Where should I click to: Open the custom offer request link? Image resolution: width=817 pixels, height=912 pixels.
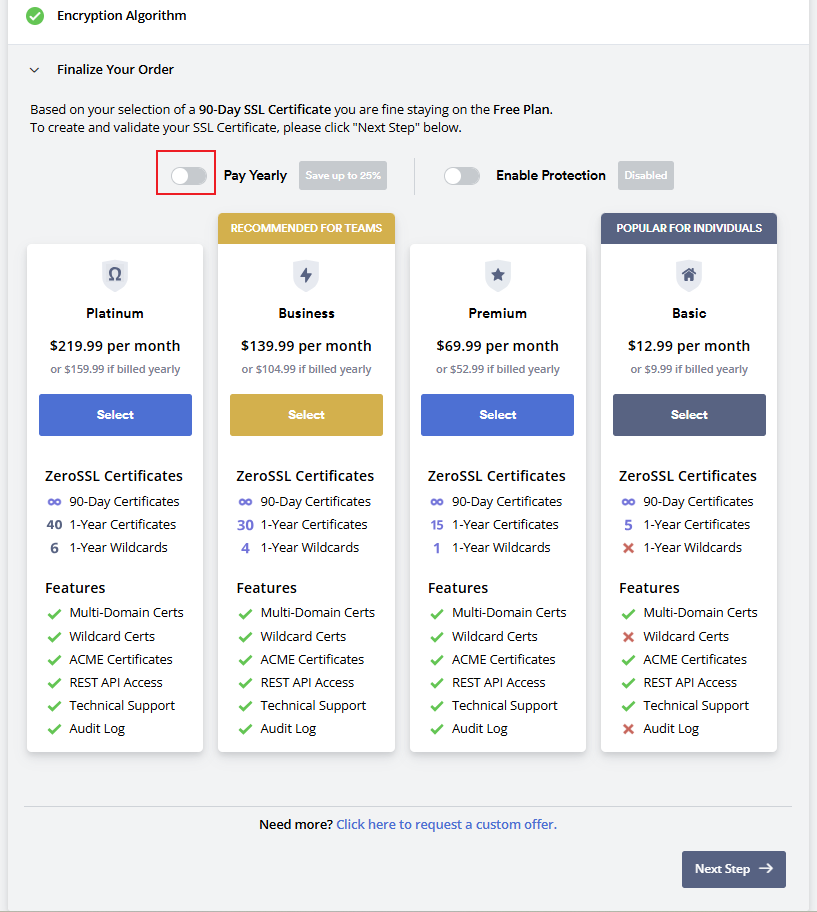(446, 823)
